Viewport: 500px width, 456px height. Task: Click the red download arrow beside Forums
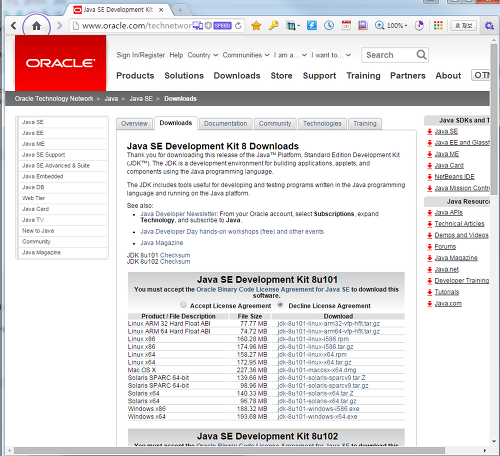(x=430, y=247)
